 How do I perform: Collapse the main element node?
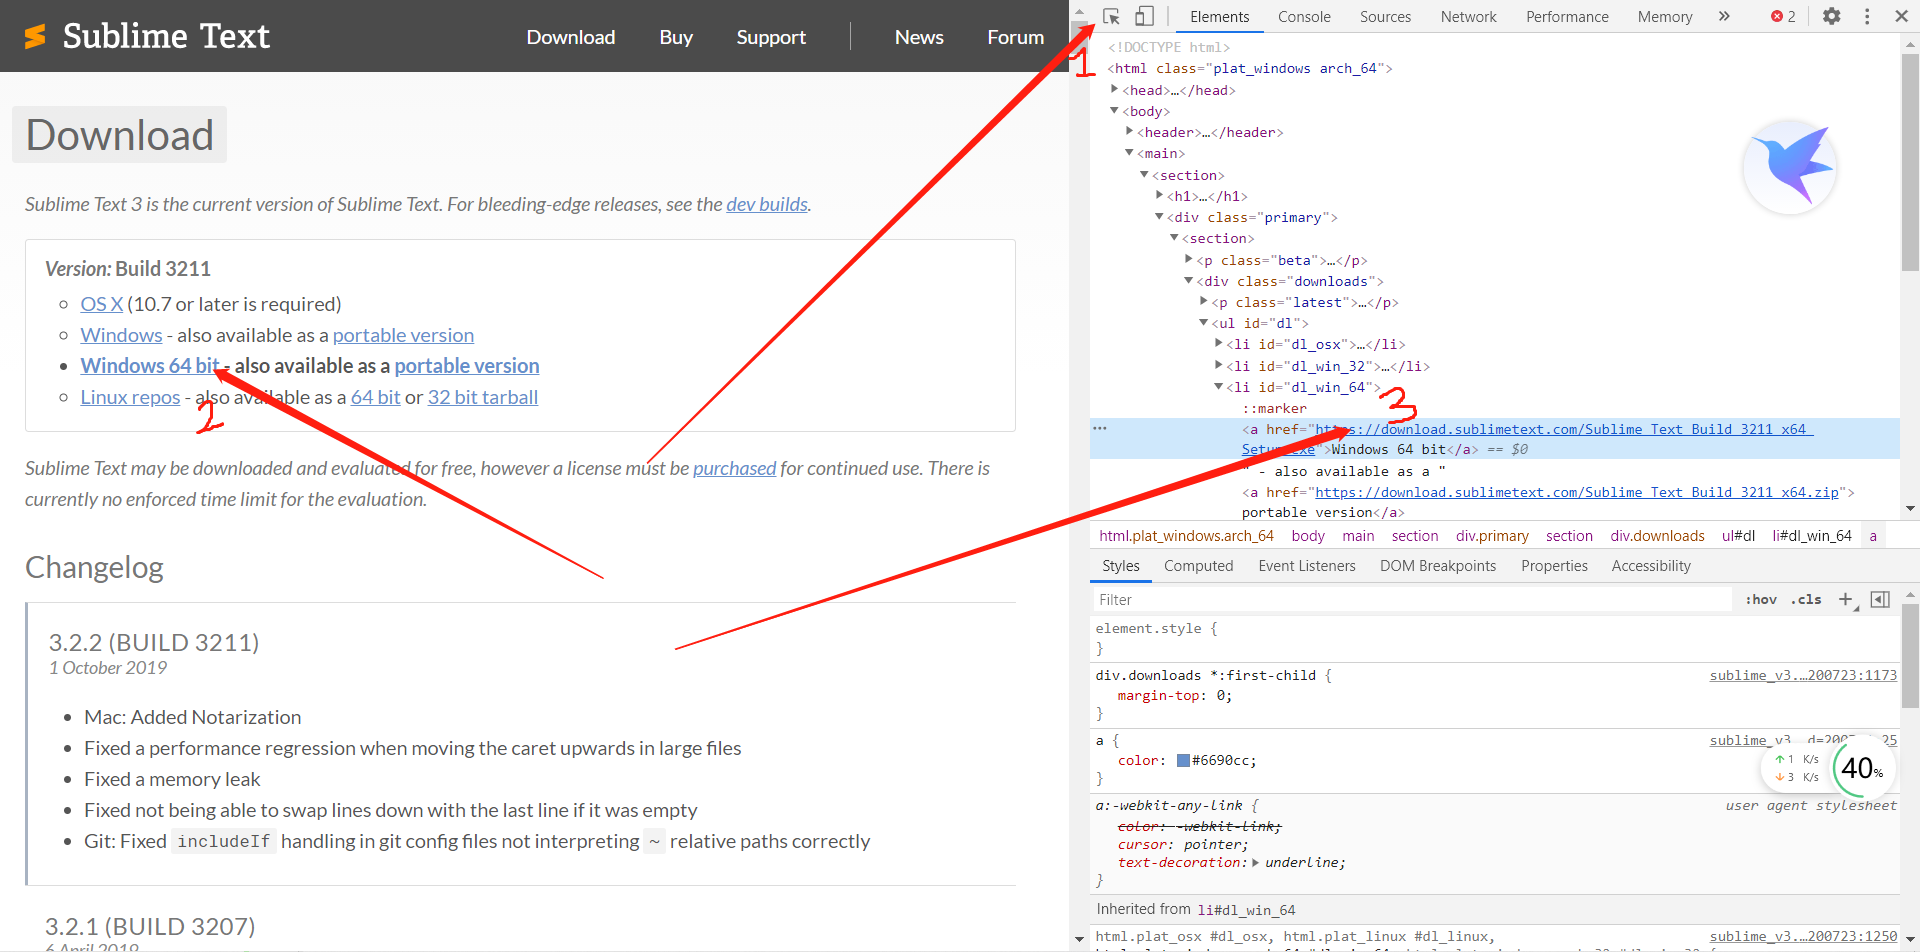pyautogui.click(x=1130, y=152)
